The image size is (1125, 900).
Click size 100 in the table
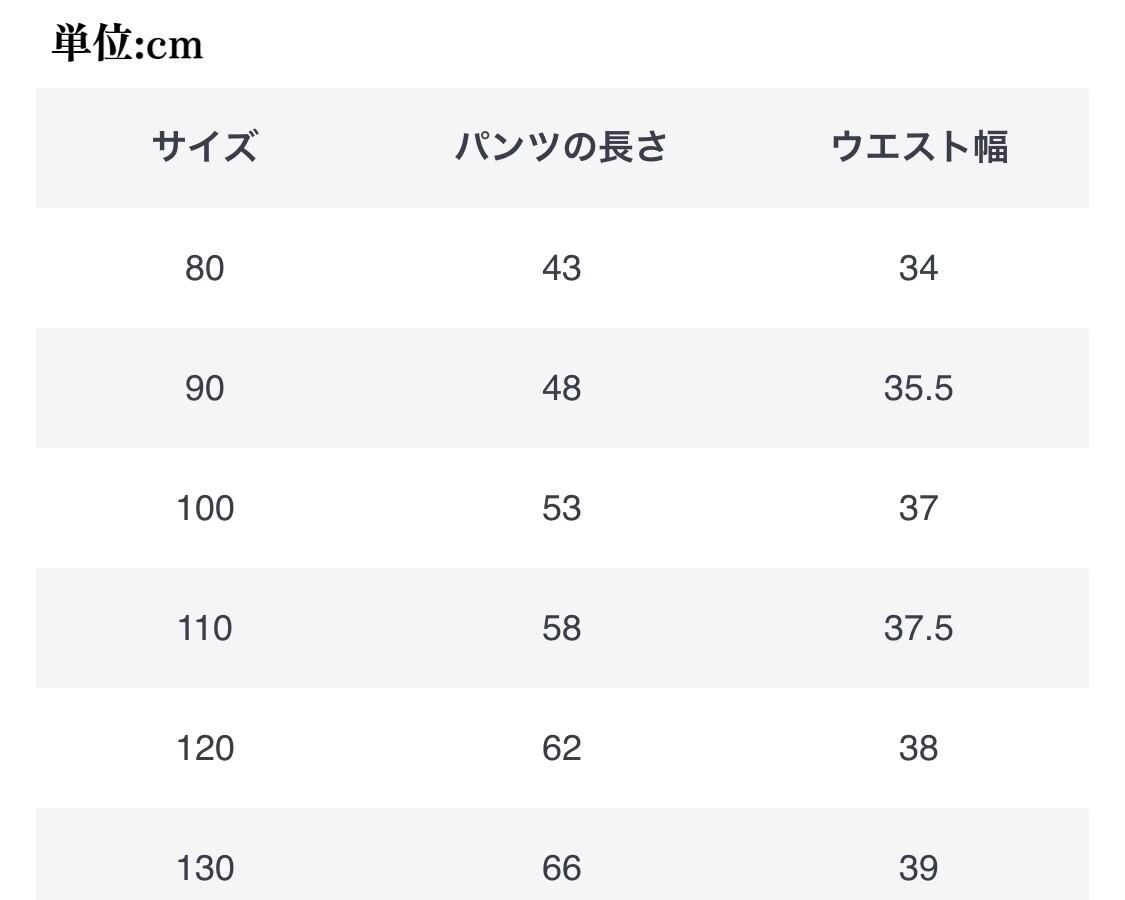tap(205, 508)
